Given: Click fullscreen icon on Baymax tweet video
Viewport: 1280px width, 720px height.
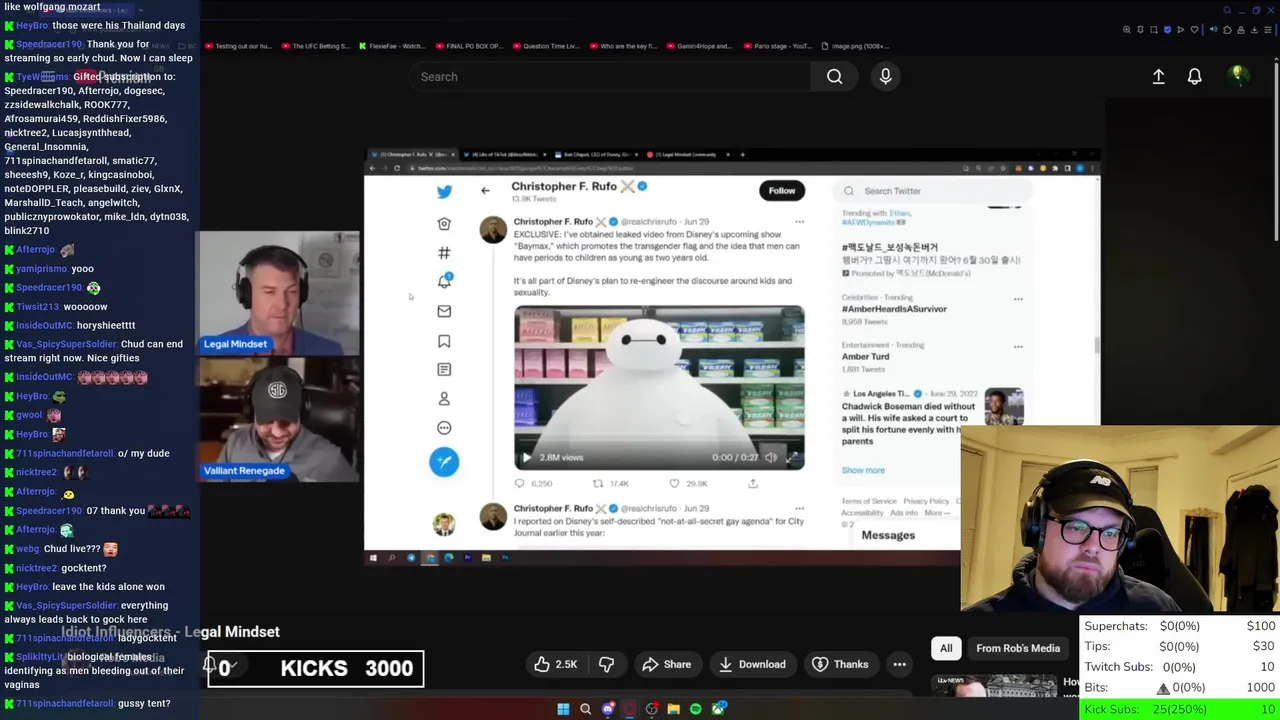Looking at the screenshot, I should click(x=791, y=457).
